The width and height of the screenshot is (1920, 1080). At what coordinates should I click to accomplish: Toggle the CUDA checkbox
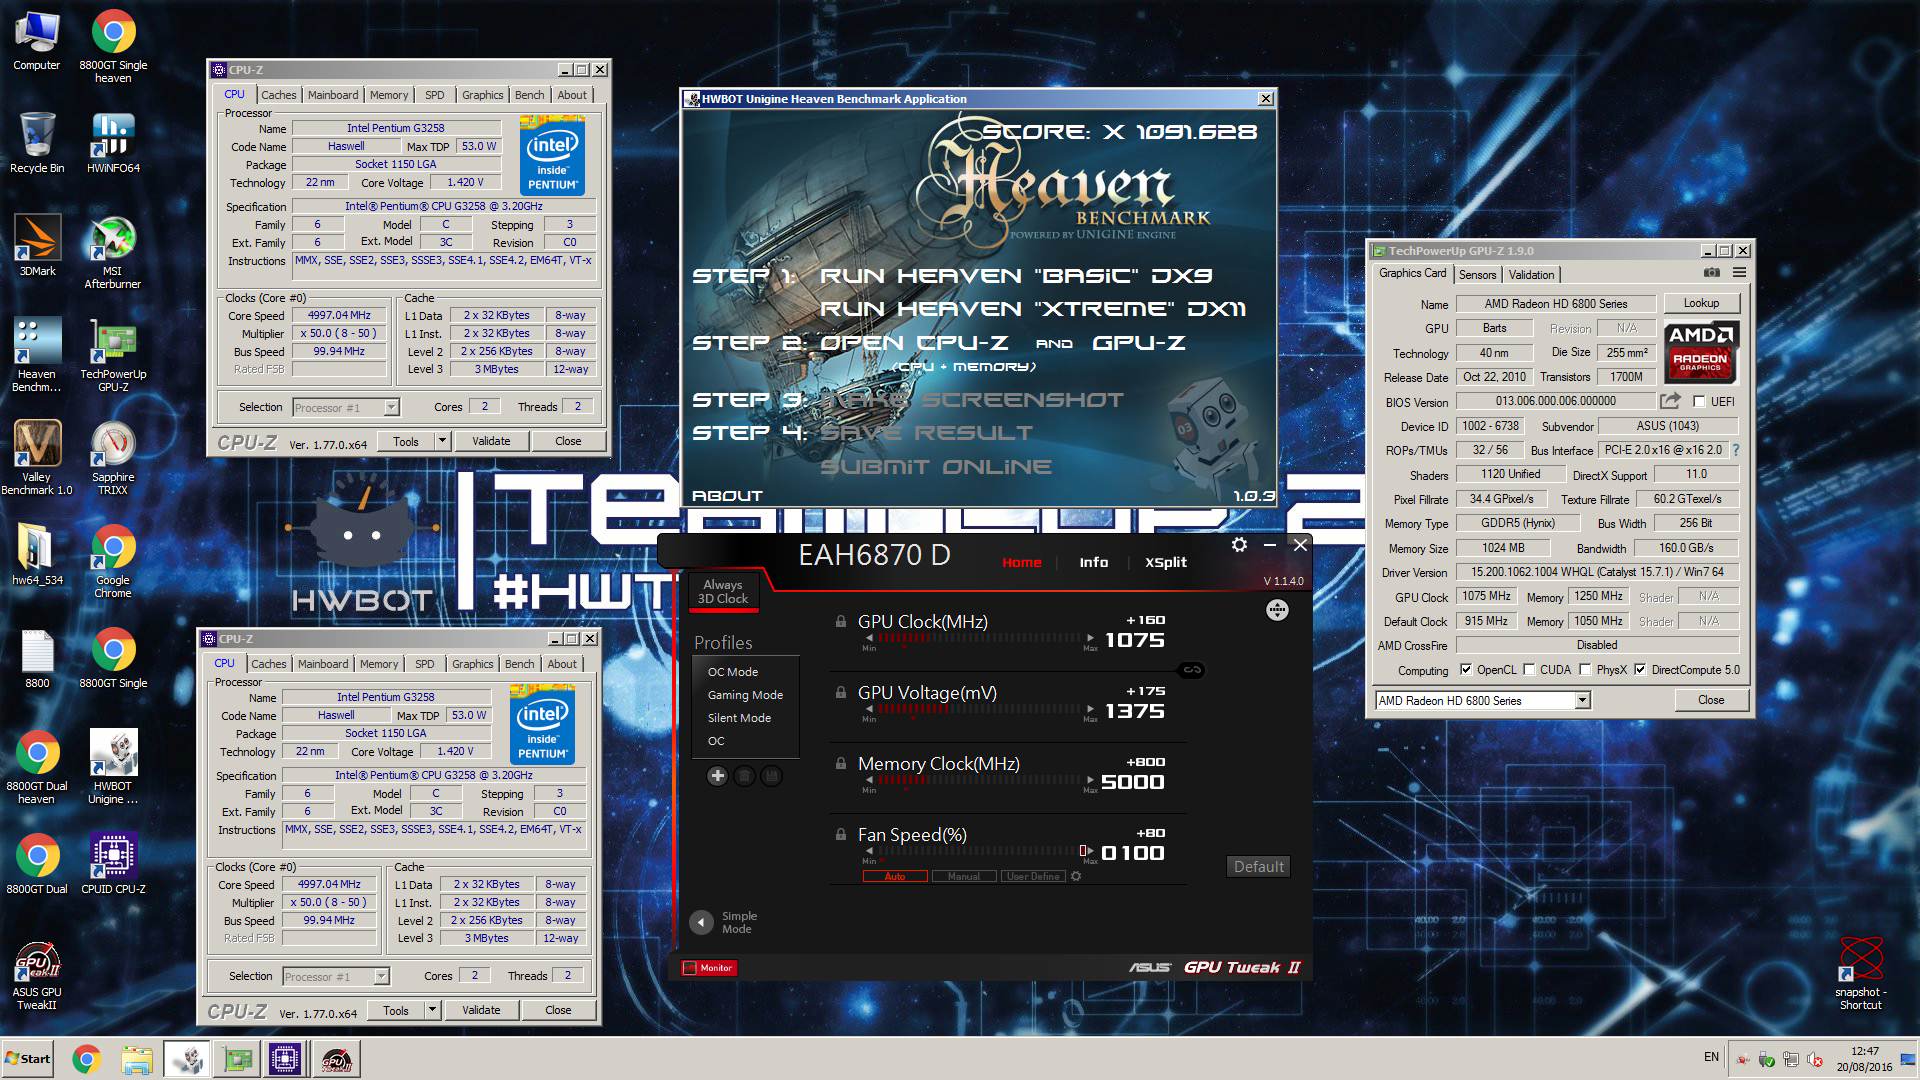(x=1529, y=670)
